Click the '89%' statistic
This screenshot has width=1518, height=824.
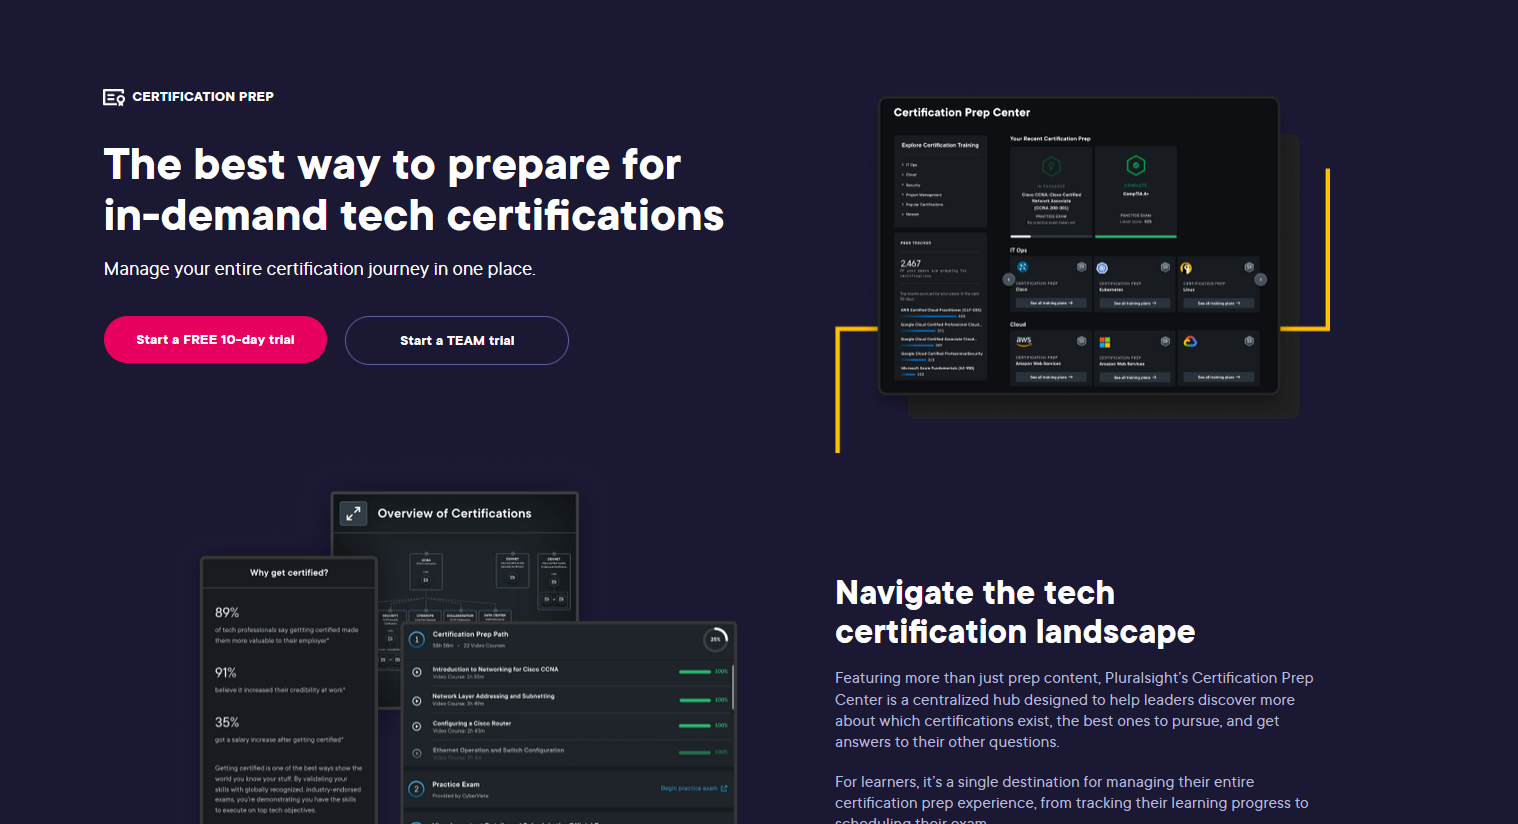point(227,613)
